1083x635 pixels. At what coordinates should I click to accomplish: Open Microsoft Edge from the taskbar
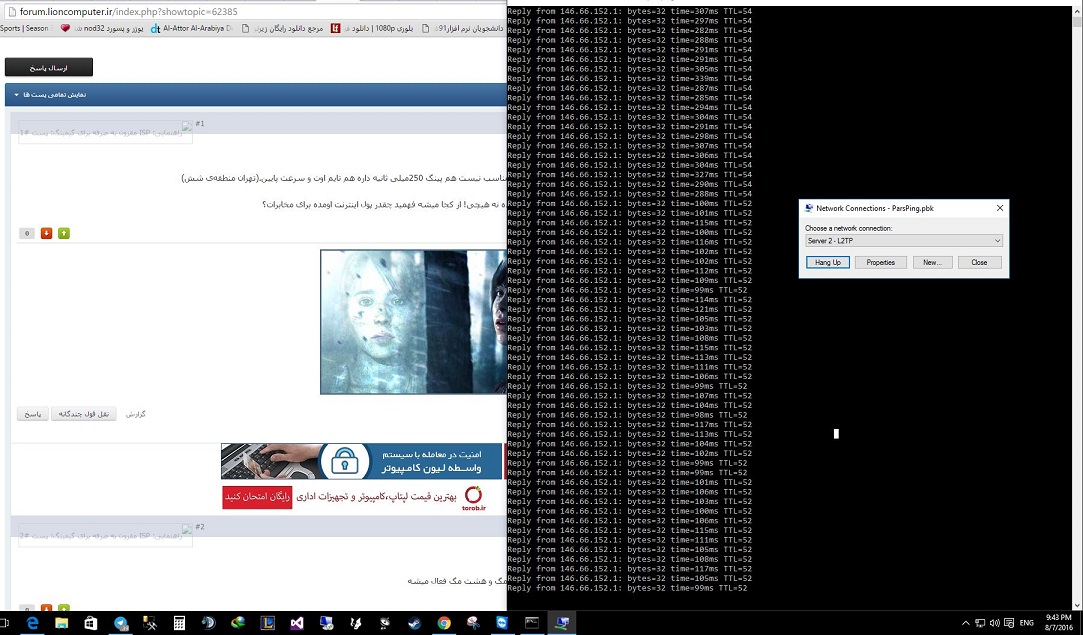(x=32, y=622)
